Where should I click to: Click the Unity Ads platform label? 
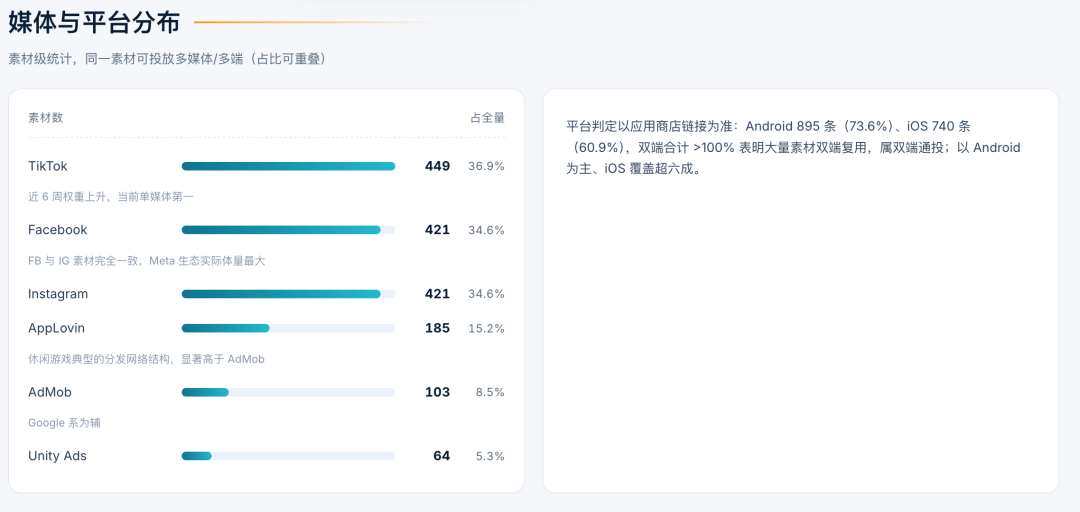57,455
